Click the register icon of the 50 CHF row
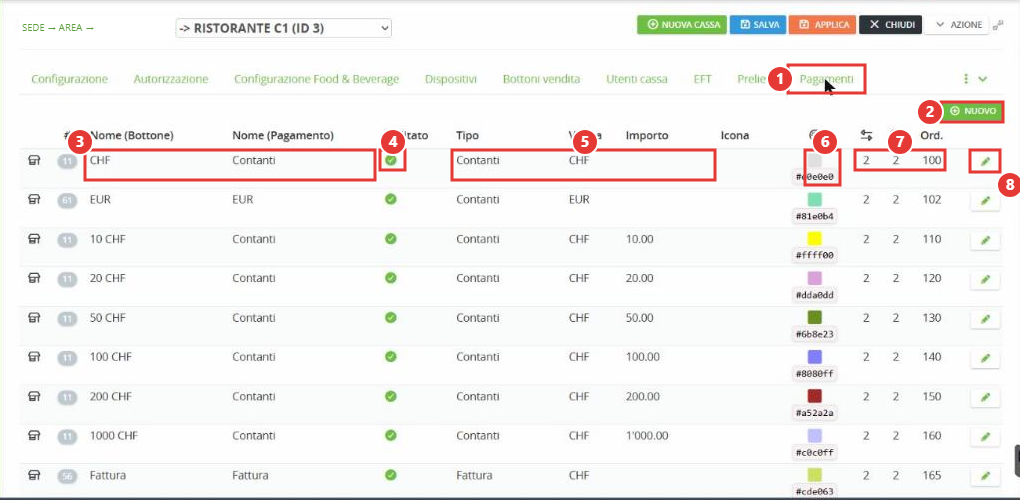This screenshot has width=1020, height=500. tap(34, 318)
